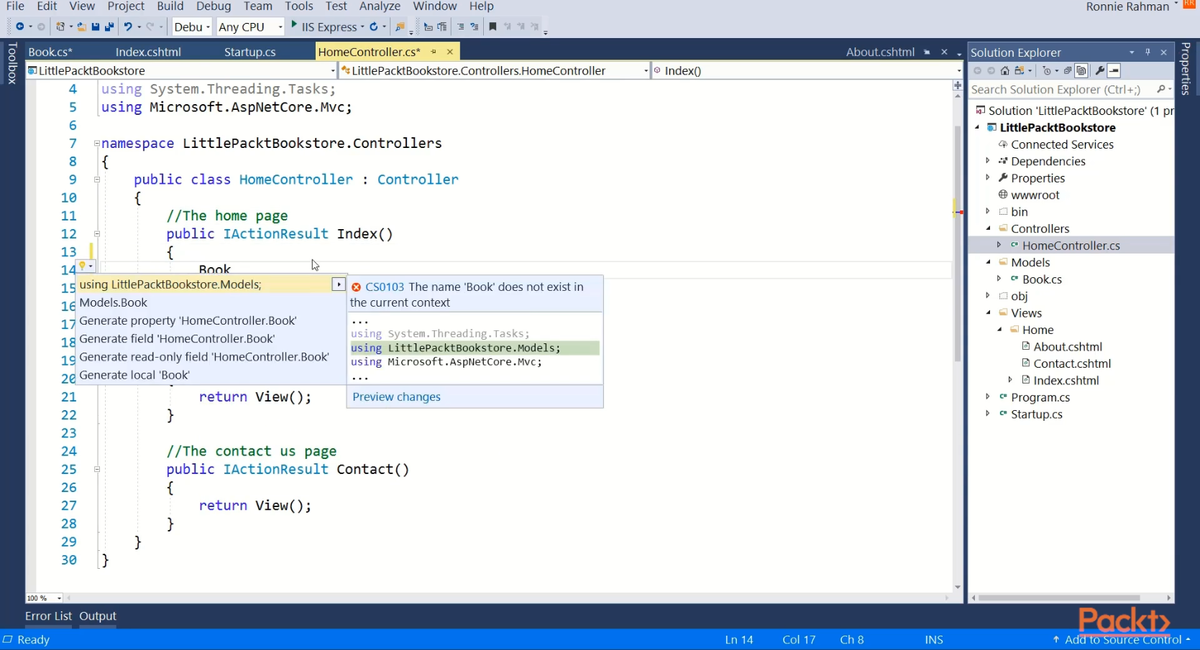
Task: Expand the Properties node in Solution Explorer
Action: (988, 178)
